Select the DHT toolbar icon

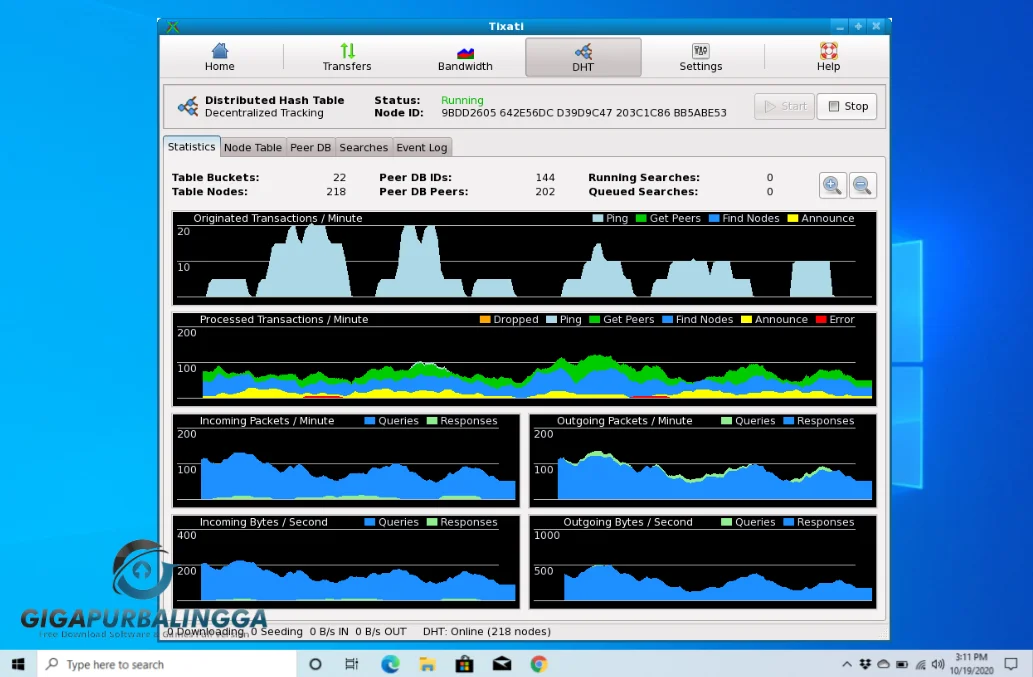[582, 57]
